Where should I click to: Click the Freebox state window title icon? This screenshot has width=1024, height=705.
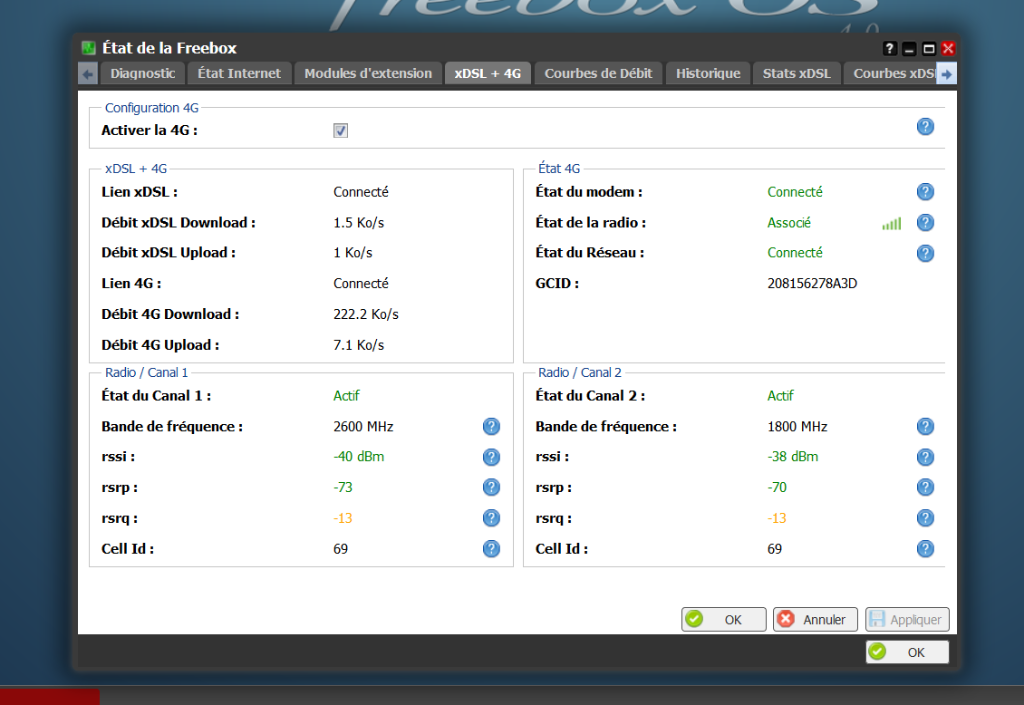[x=88, y=48]
